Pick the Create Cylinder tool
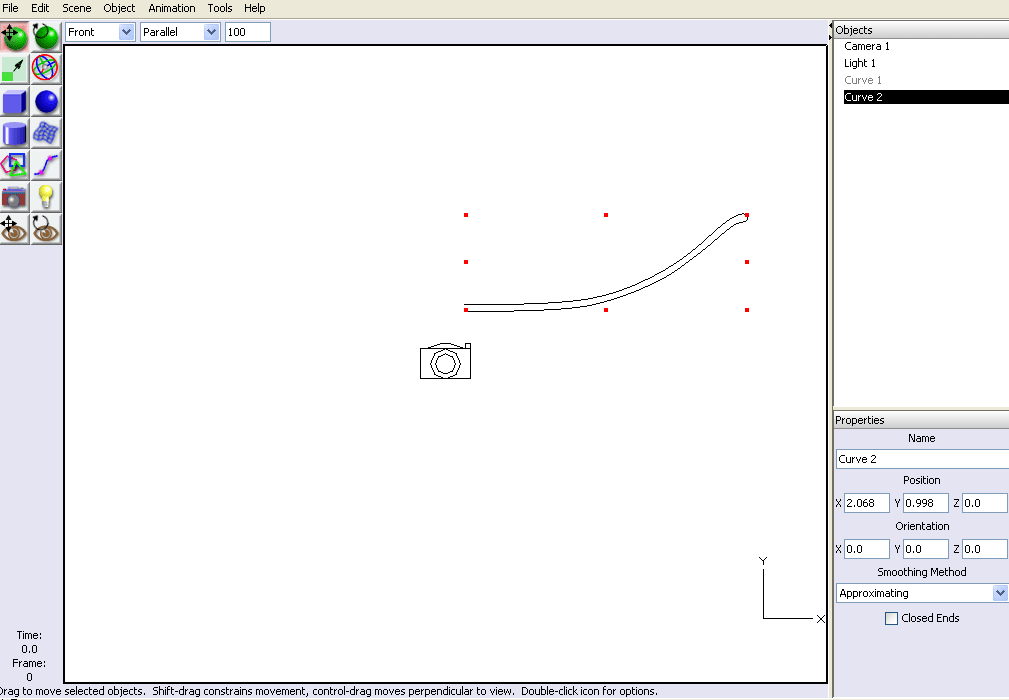The image size is (1009, 700). (15, 133)
